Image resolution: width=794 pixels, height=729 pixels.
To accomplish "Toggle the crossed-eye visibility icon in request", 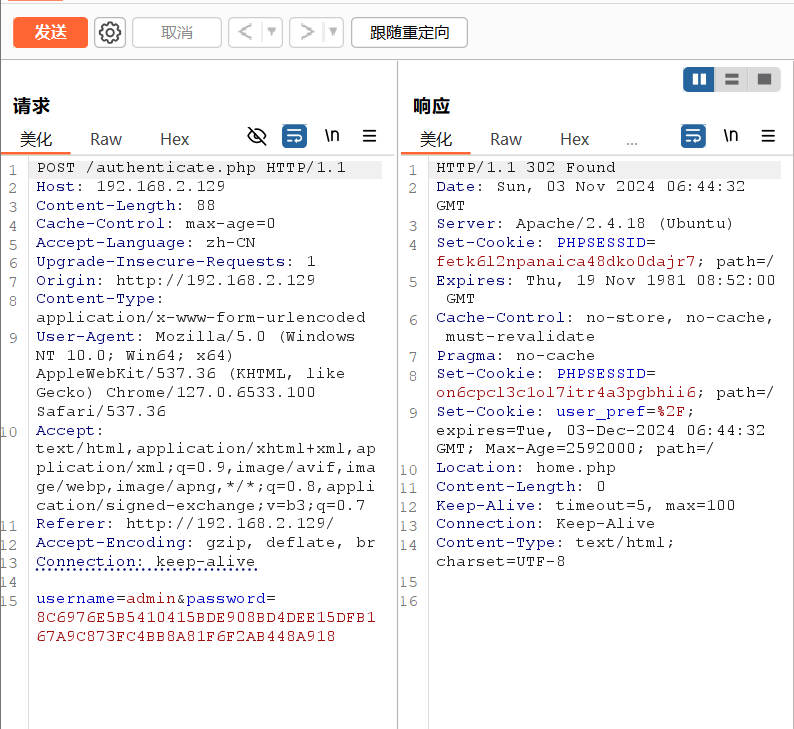I will (x=257, y=136).
